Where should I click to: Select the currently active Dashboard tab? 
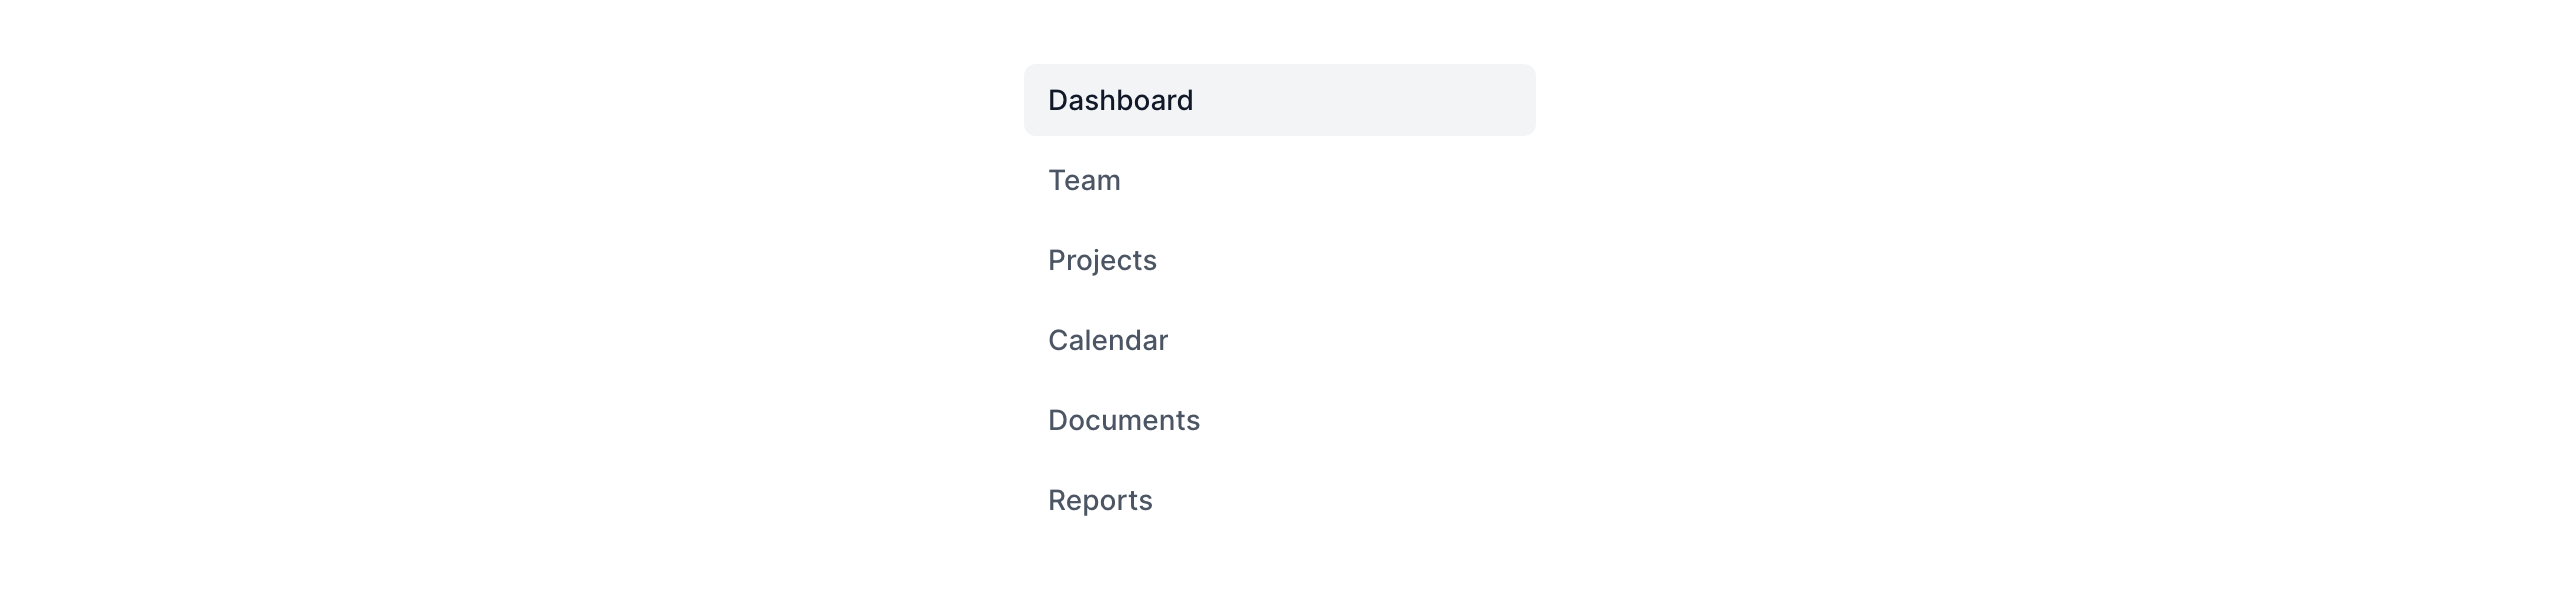1120,100
